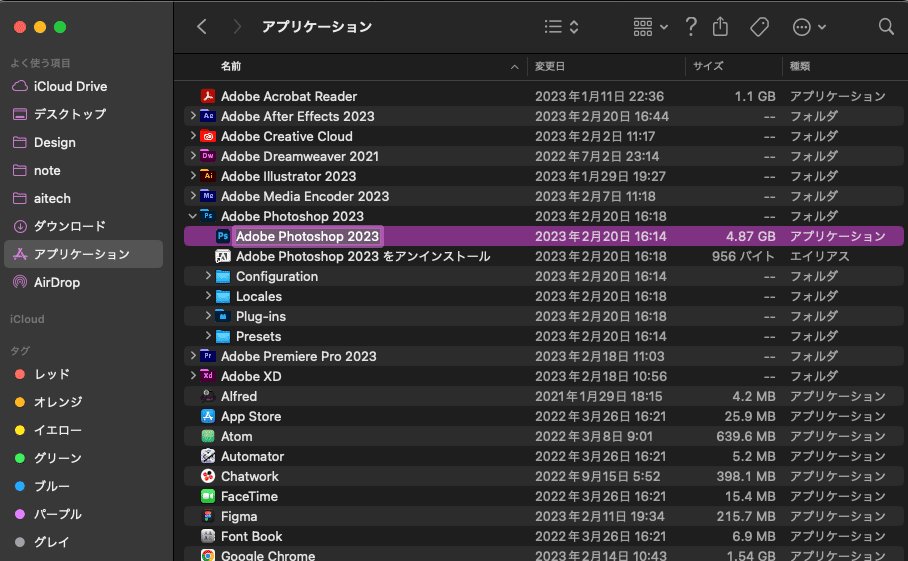Open ダウンロード in sidebar
This screenshot has height=561, width=908.
(x=83, y=226)
